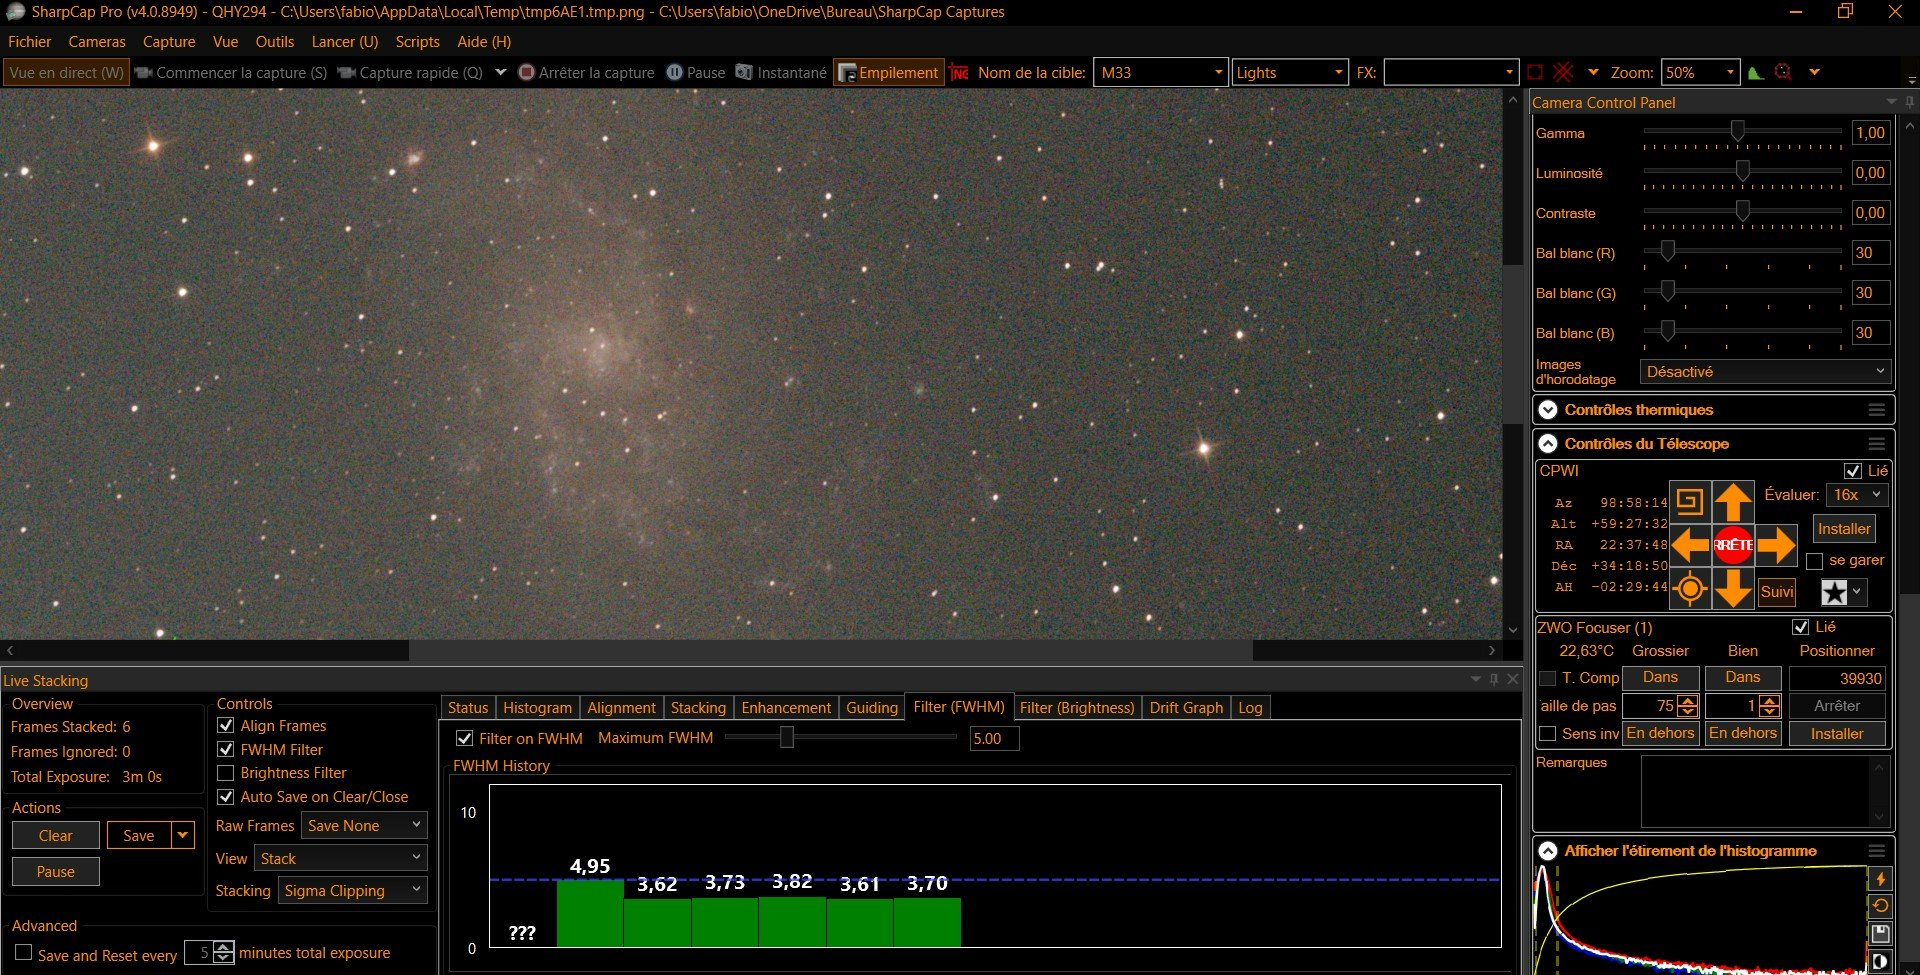Click the telescope spiral search icon
The width and height of the screenshot is (1920, 975).
(x=1690, y=502)
